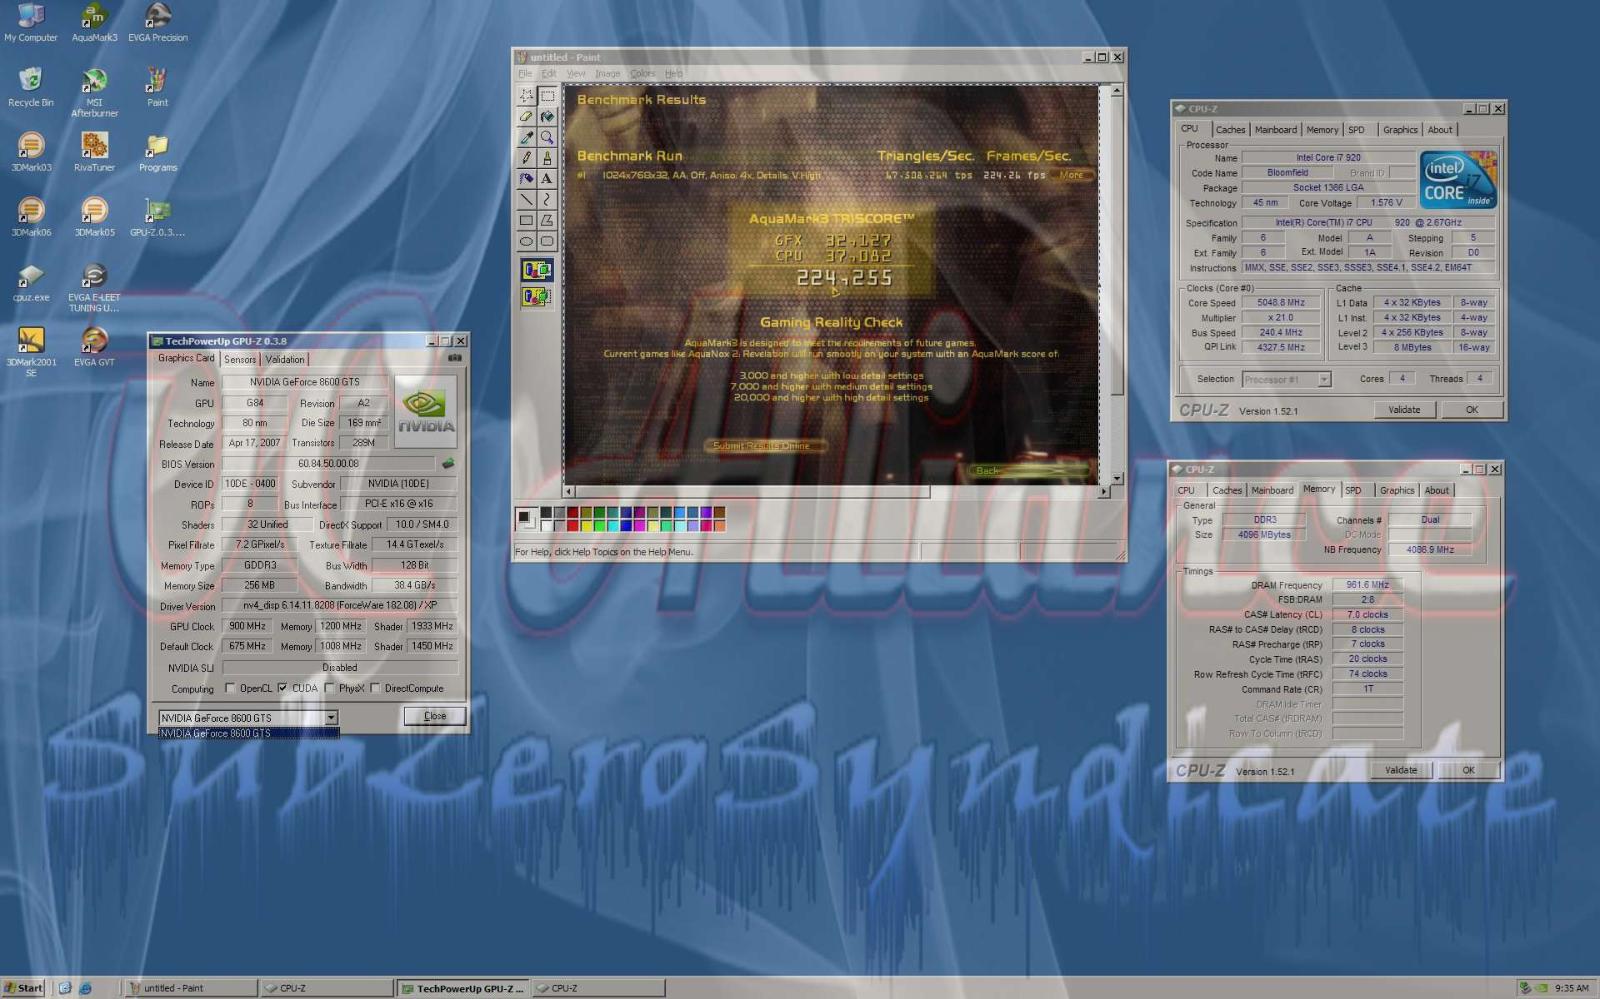Viewport: 1600px width, 999px height.
Task: Select the Pencil tool in Paint
Action: [x=526, y=158]
